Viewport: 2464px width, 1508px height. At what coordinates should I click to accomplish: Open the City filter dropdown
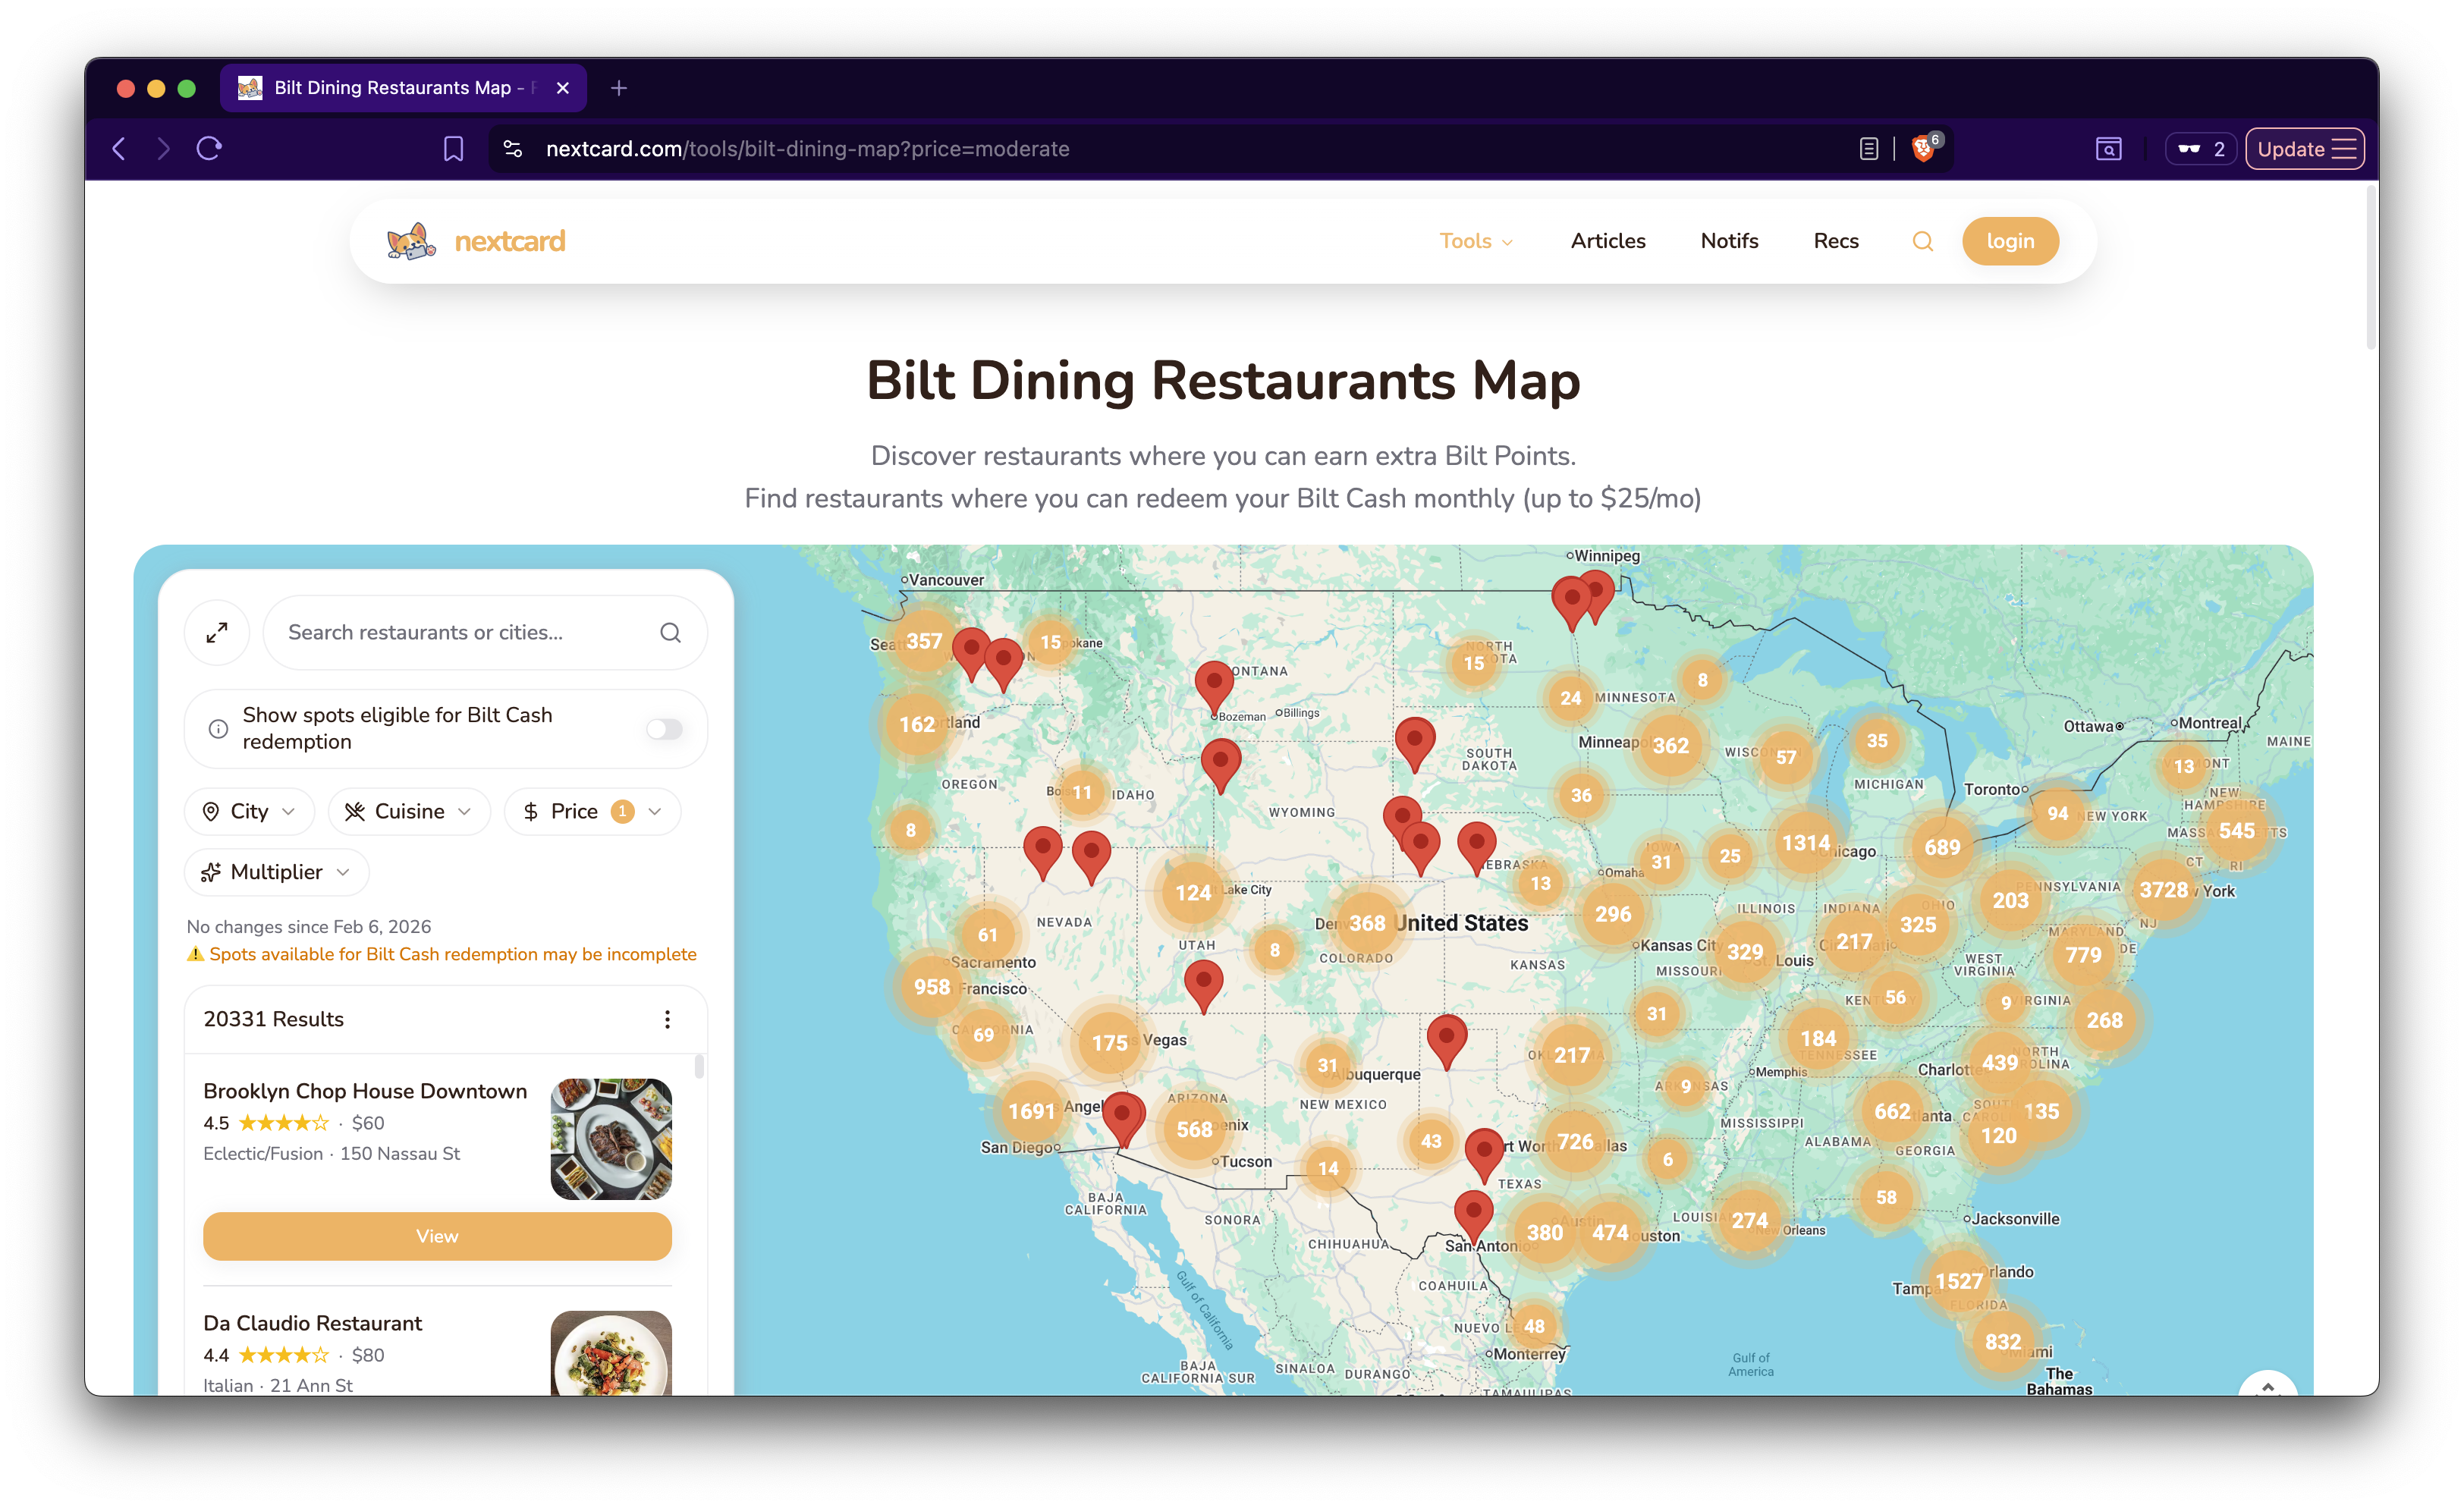(x=248, y=811)
